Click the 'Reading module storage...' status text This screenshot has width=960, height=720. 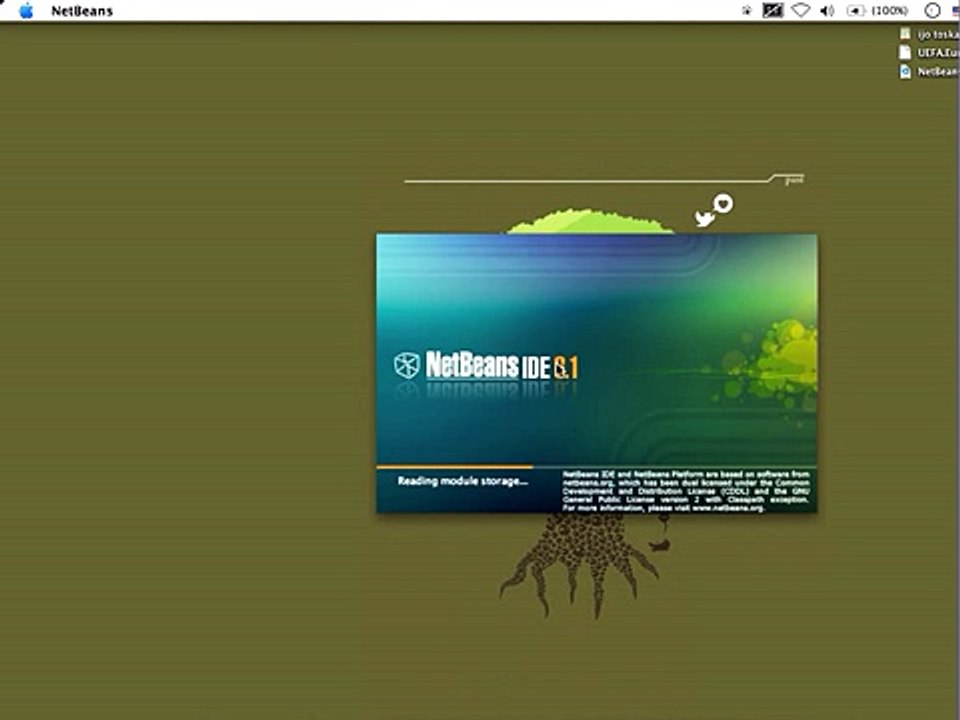tap(463, 481)
